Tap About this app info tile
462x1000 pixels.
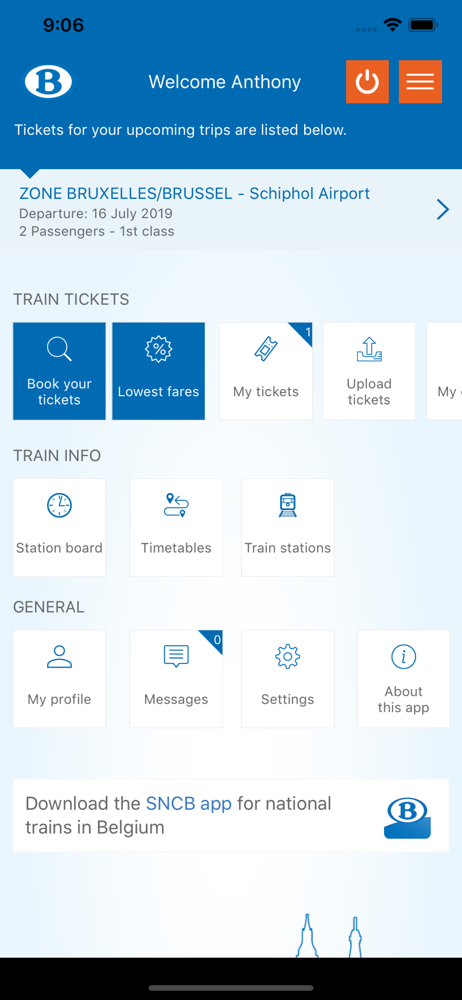tap(403, 679)
